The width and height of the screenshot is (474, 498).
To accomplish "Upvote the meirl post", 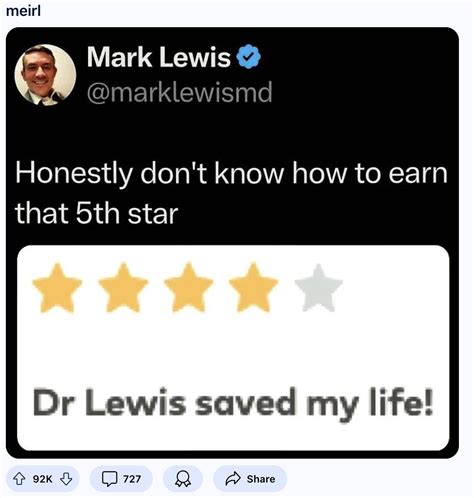I will [19, 479].
